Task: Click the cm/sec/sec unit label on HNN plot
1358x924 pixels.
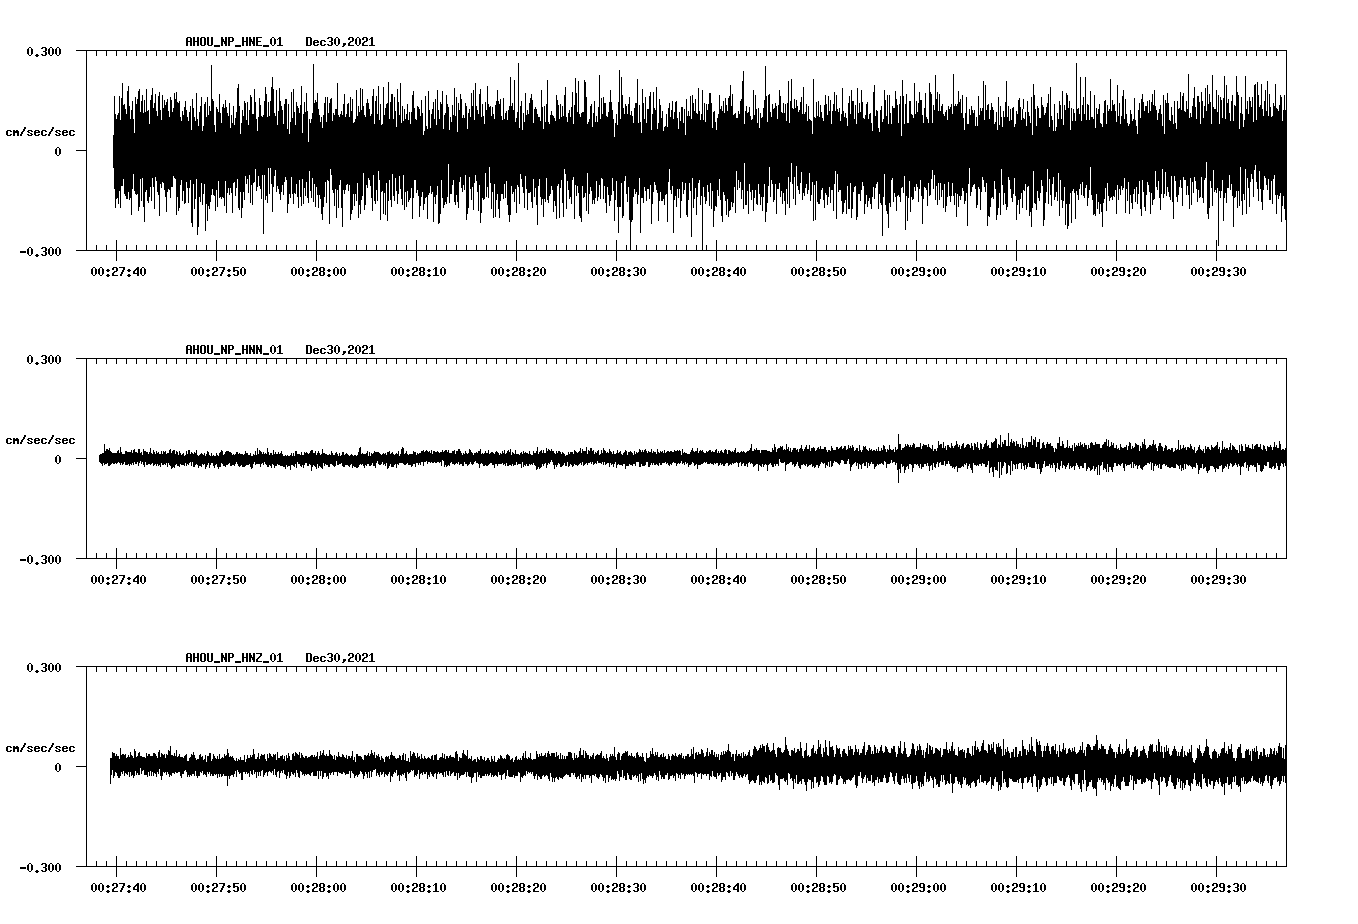Action: (40, 440)
